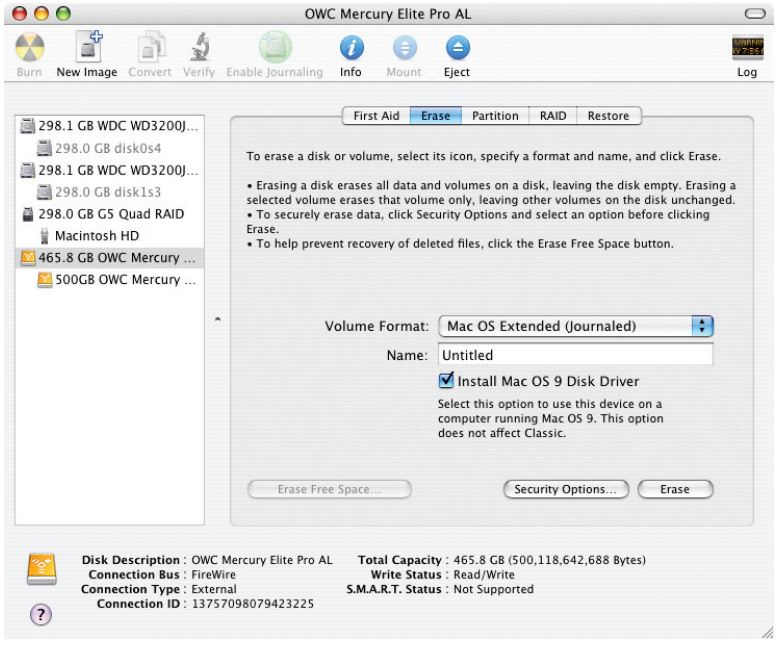
Task: Switch to the Erase tab
Action: point(436,116)
